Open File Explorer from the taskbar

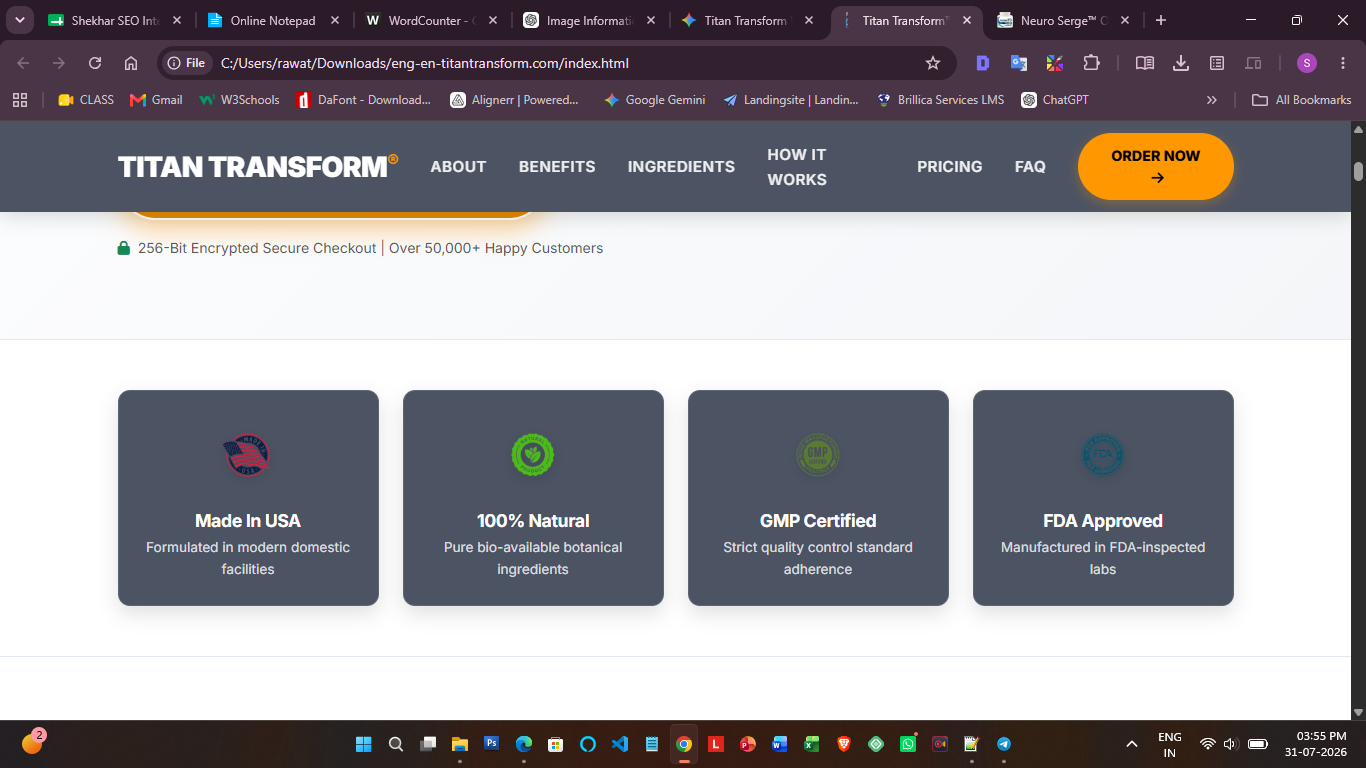(460, 744)
